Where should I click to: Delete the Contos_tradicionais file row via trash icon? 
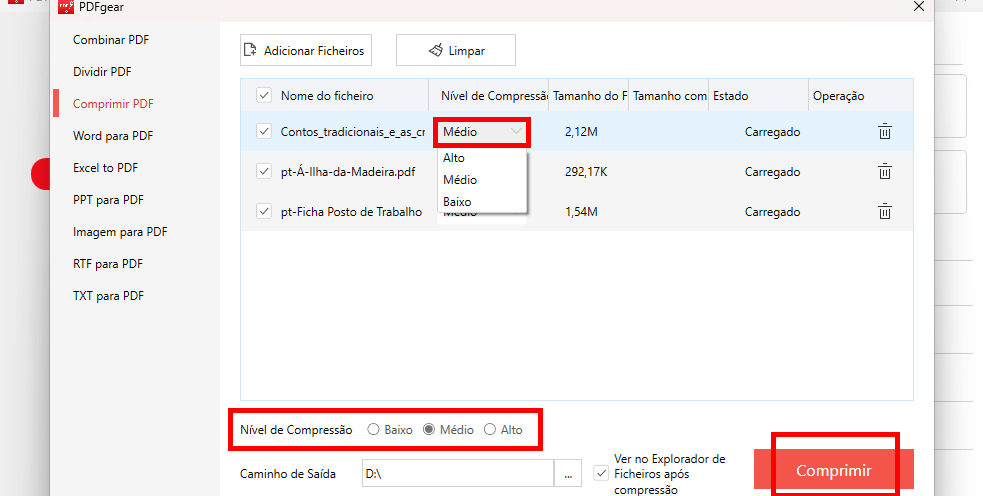(885, 132)
